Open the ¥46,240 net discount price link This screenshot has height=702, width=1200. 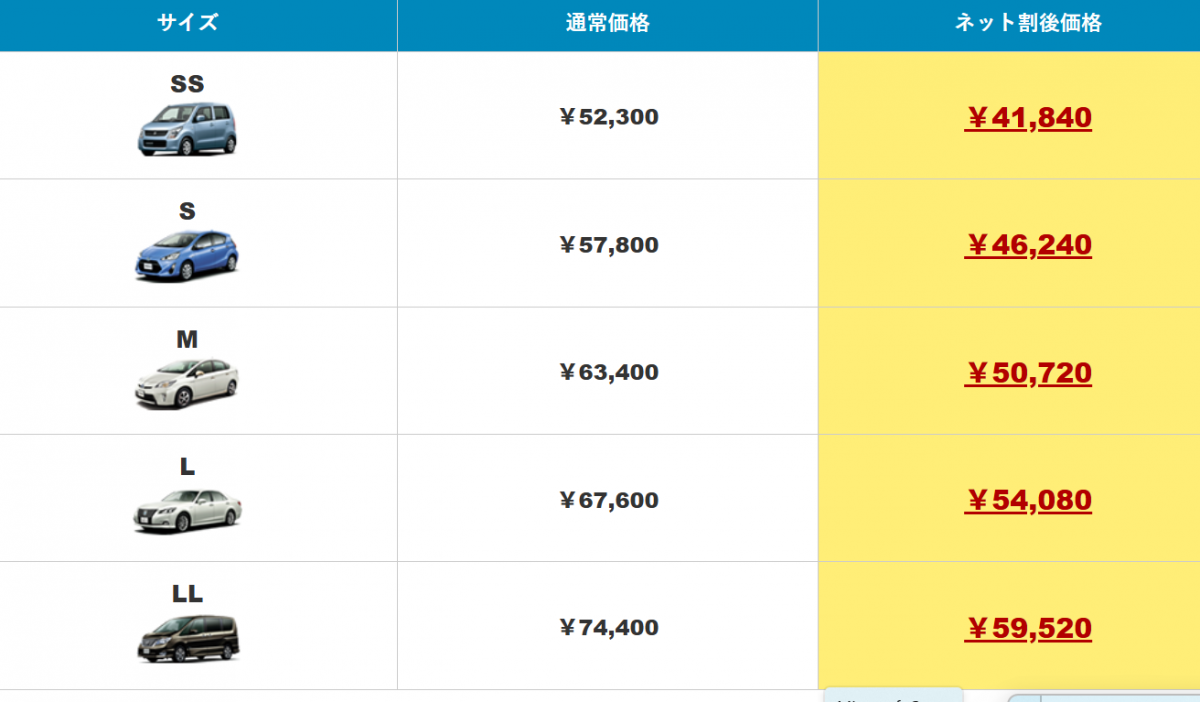pos(1028,245)
